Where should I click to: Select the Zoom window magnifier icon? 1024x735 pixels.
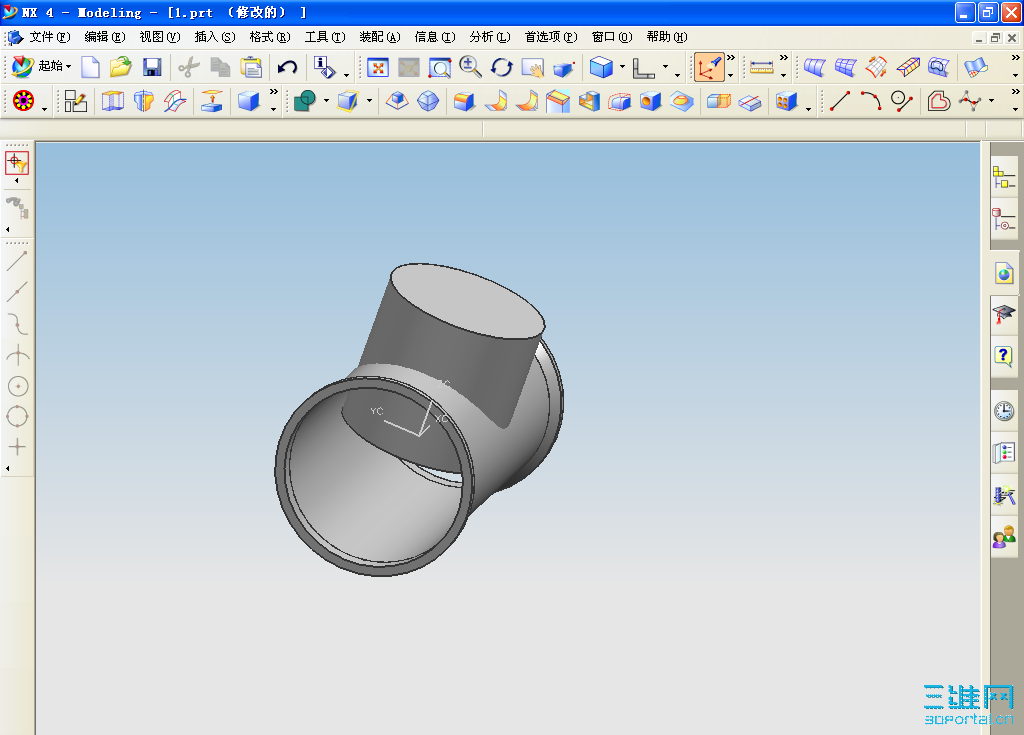coord(440,67)
